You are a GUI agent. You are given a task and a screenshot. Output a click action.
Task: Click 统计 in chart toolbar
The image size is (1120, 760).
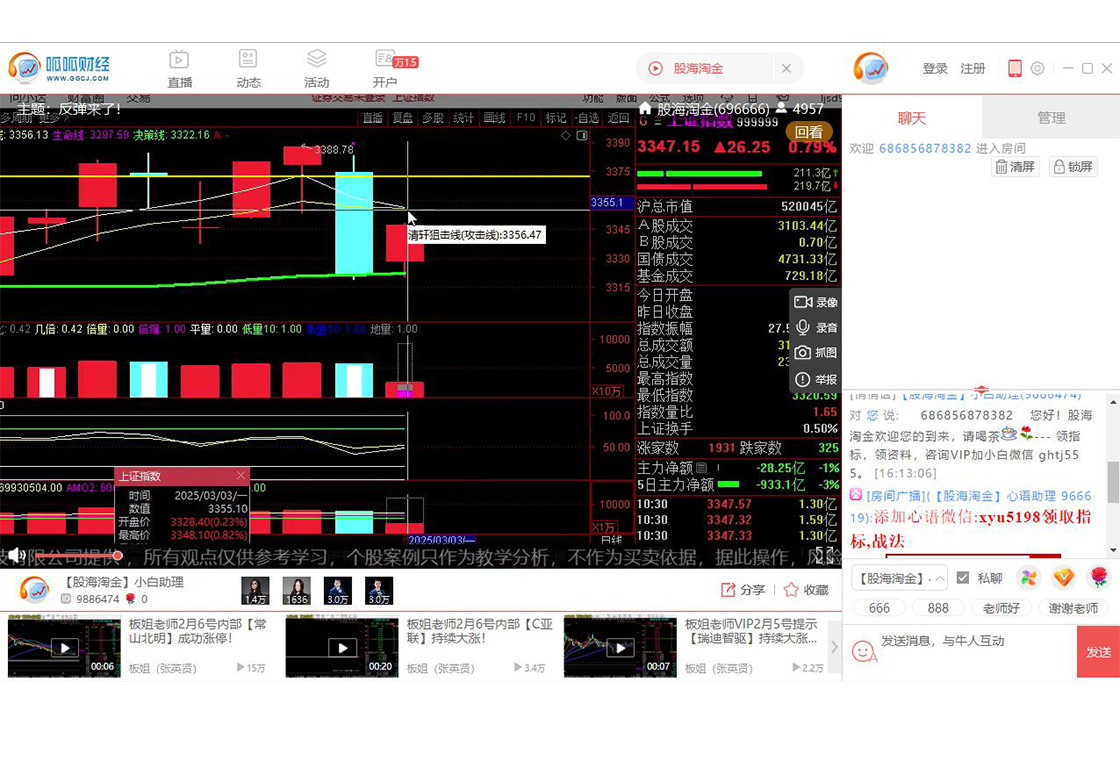click(464, 118)
